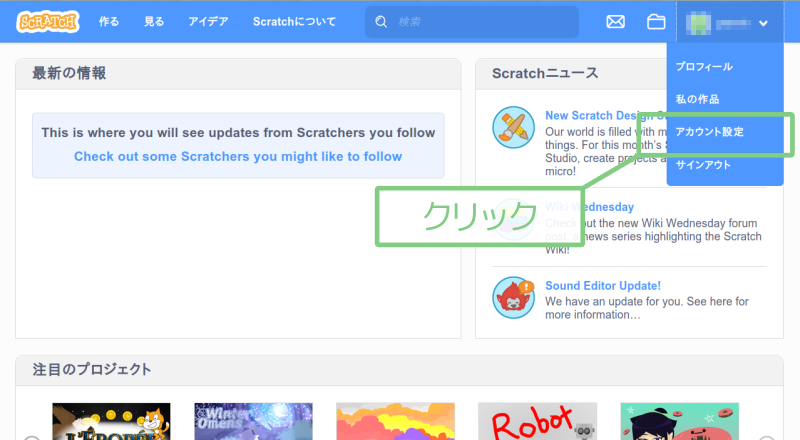
Task: Open green-haired character project thumbnail
Action: click(680, 421)
